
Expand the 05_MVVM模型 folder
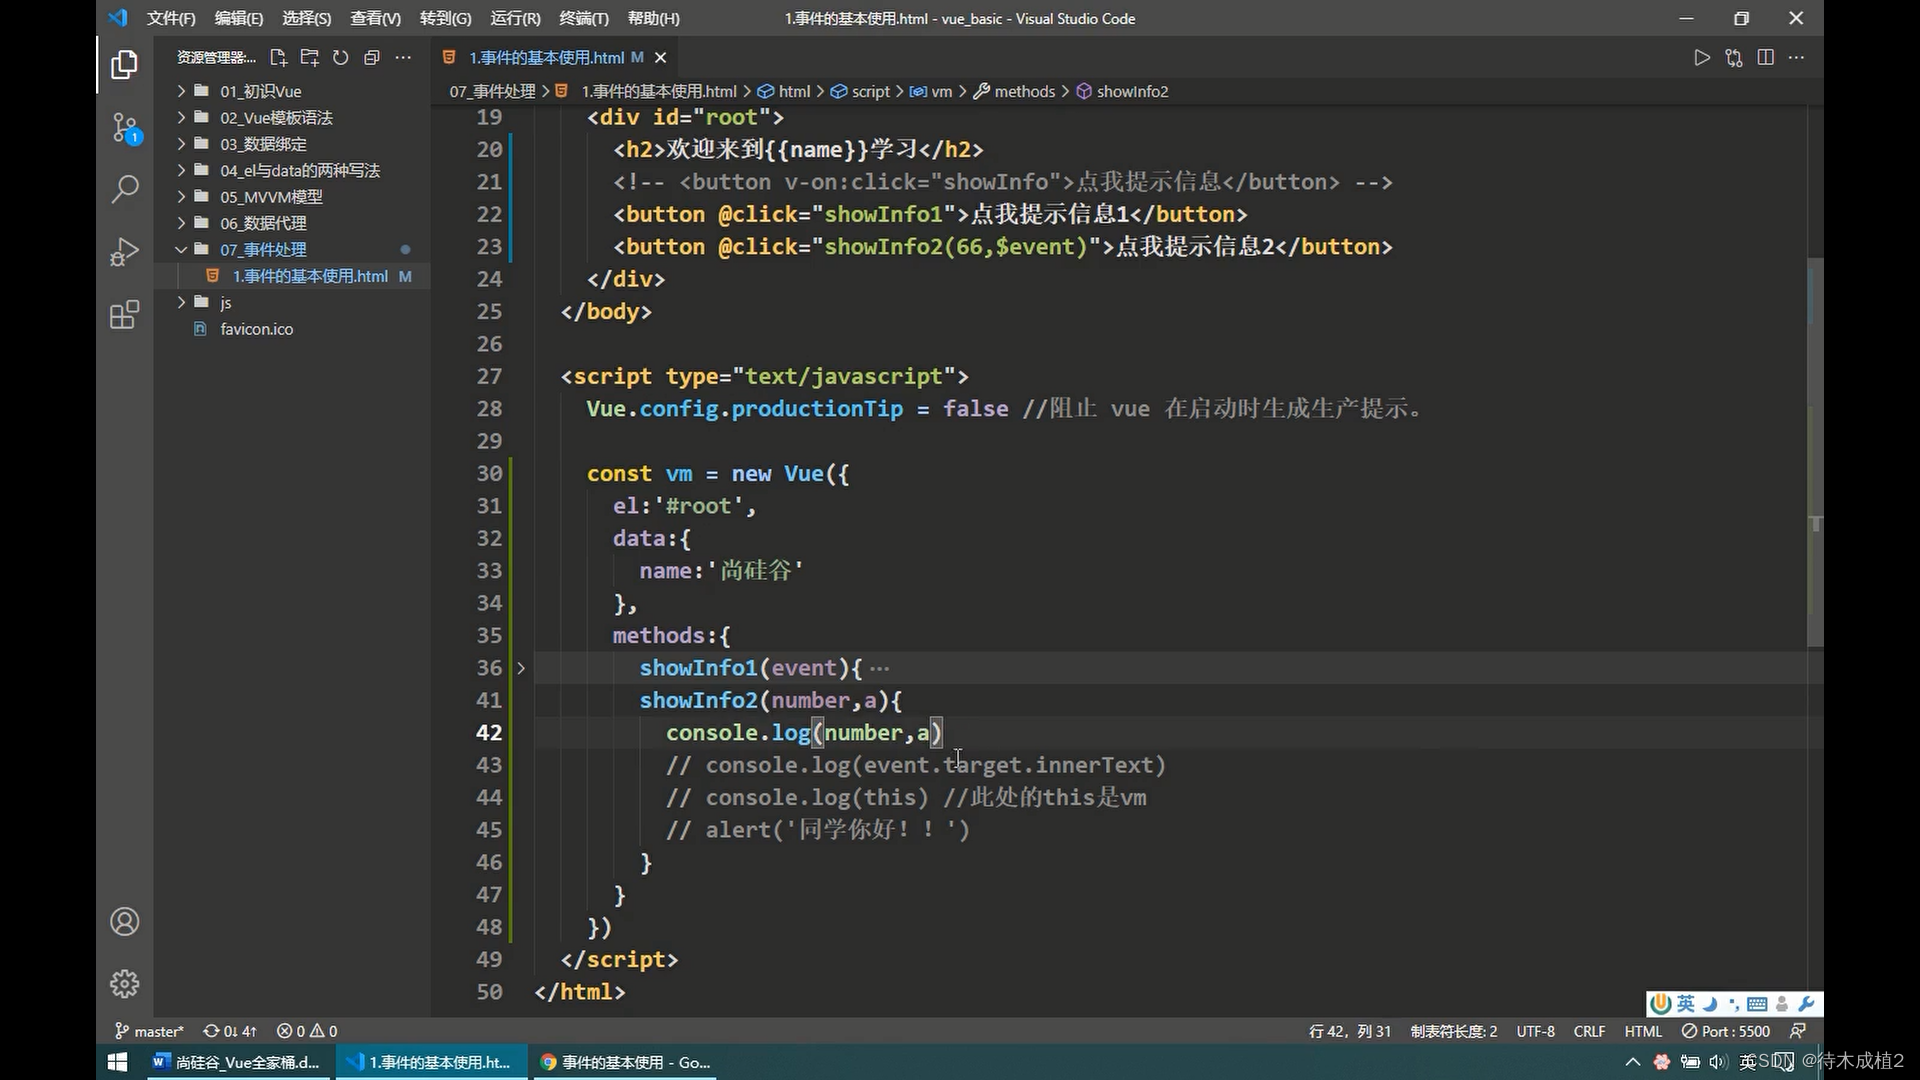[292, 197]
